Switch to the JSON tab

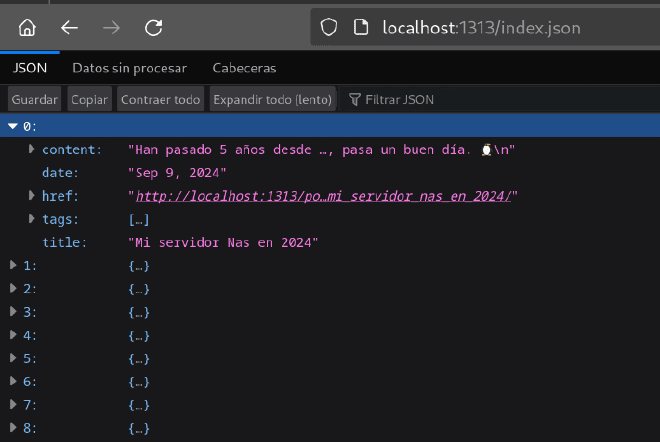pyautogui.click(x=30, y=68)
